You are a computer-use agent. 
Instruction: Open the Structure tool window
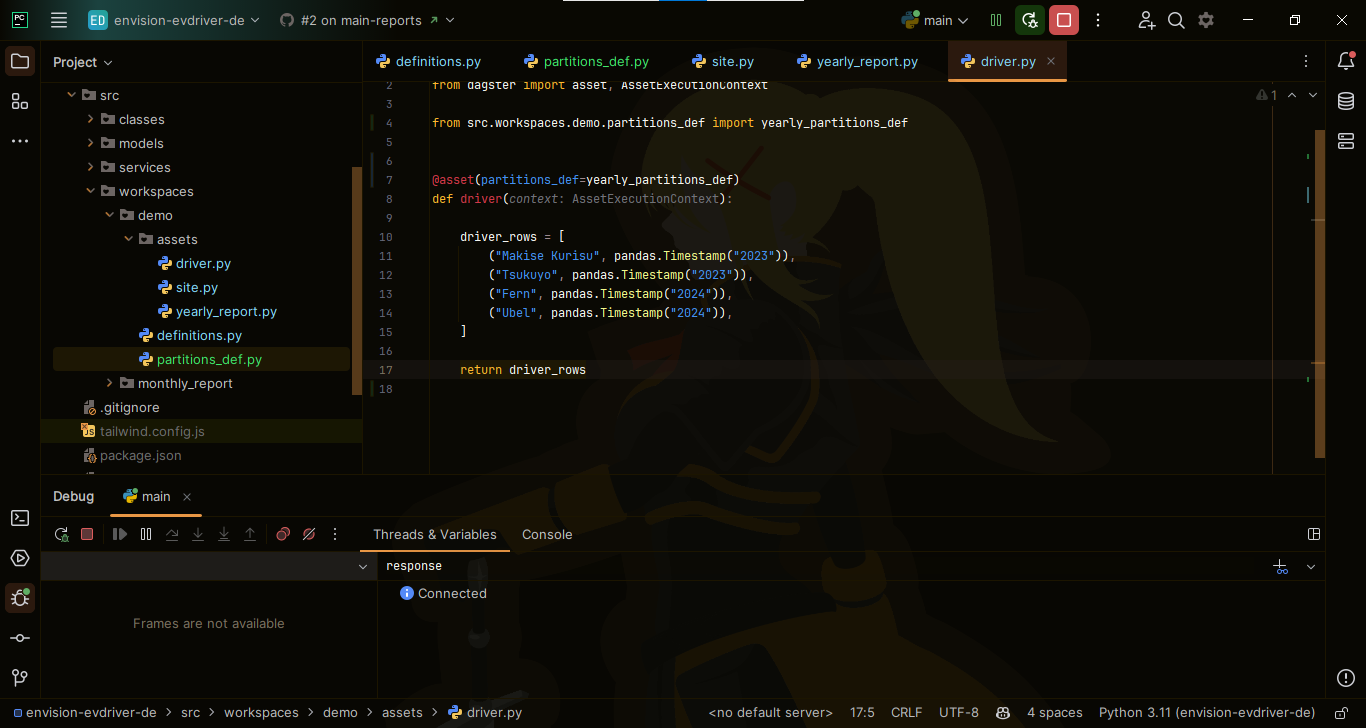(x=20, y=101)
